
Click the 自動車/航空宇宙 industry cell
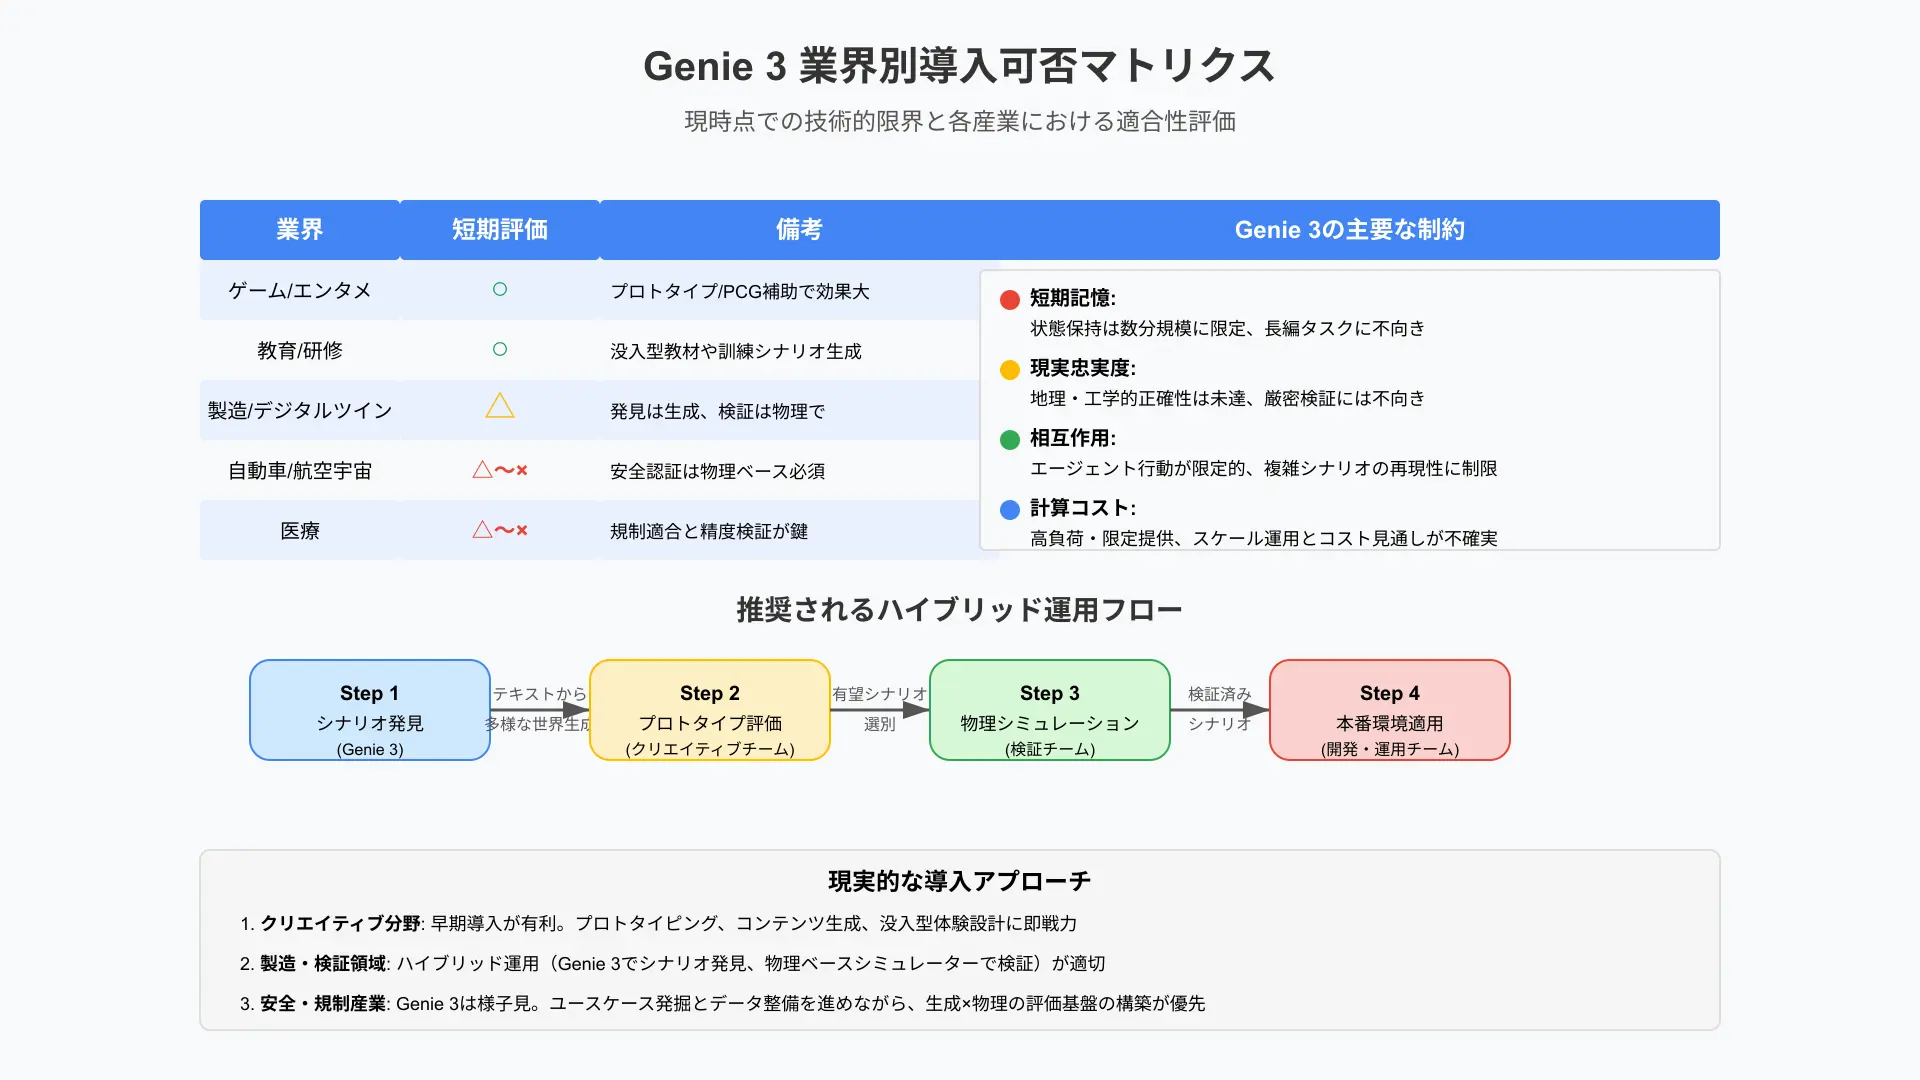pyautogui.click(x=300, y=470)
